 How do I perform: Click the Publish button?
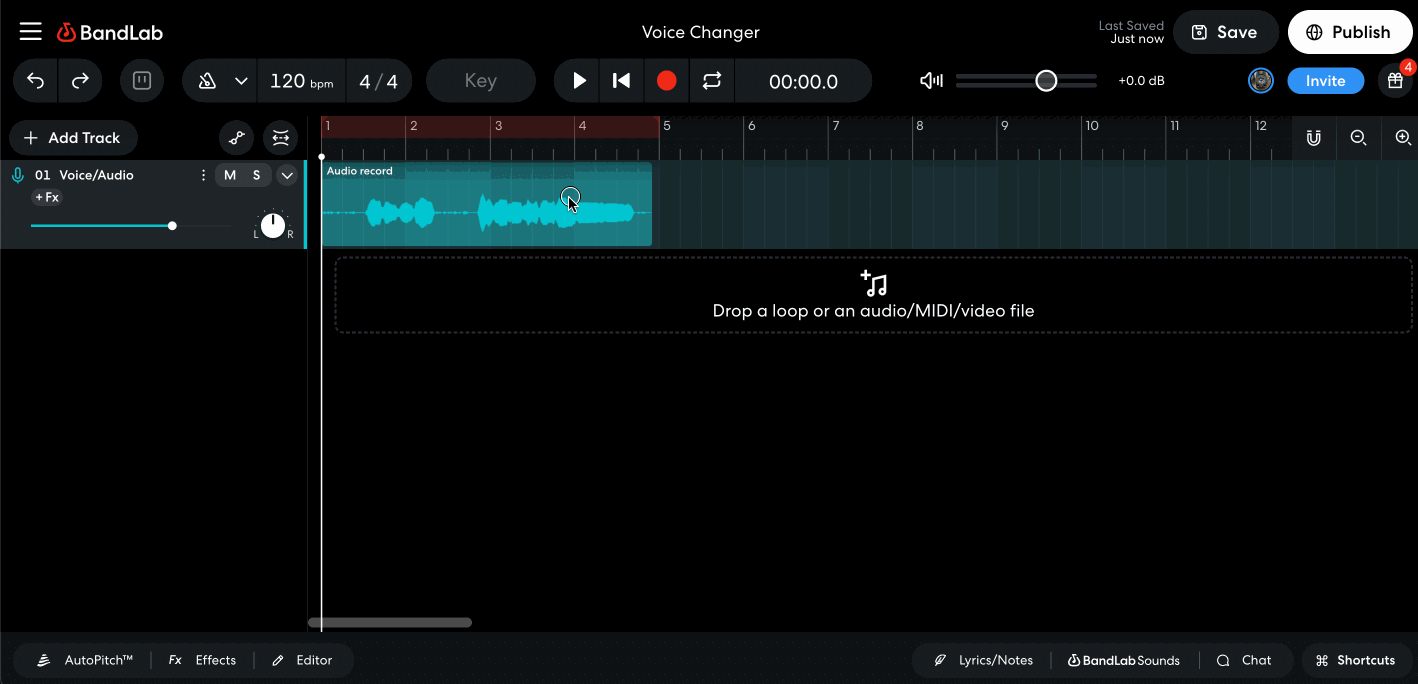tap(1350, 32)
